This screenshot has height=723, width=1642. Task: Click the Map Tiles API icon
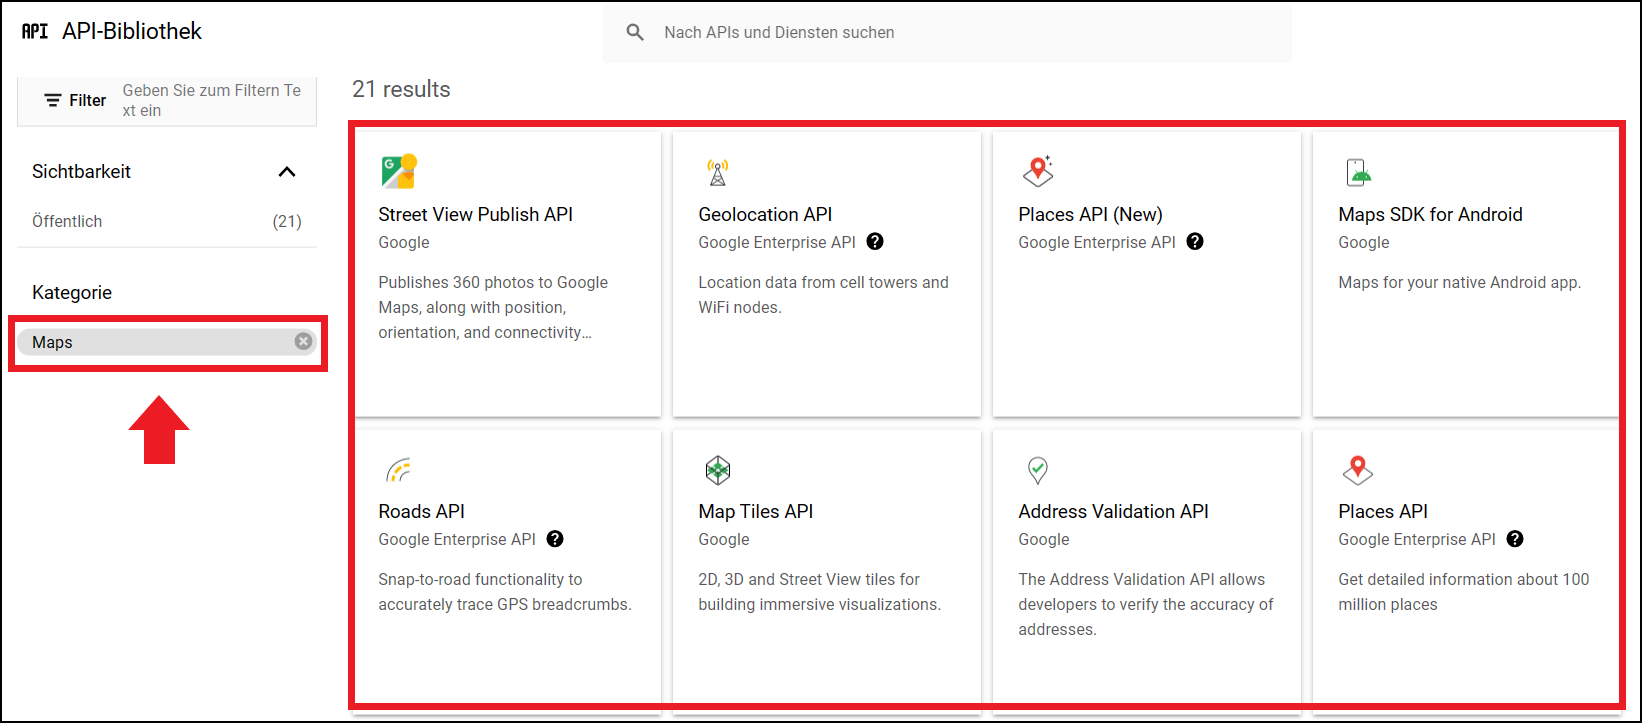coord(718,469)
